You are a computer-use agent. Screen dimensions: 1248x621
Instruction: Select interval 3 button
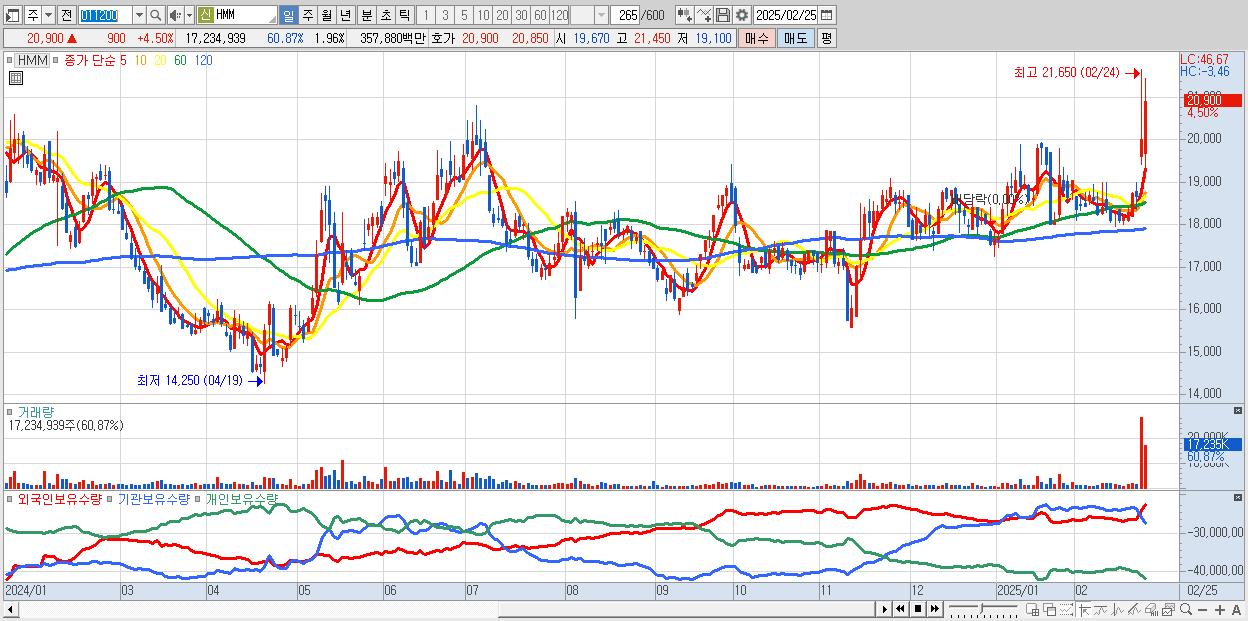click(x=444, y=15)
